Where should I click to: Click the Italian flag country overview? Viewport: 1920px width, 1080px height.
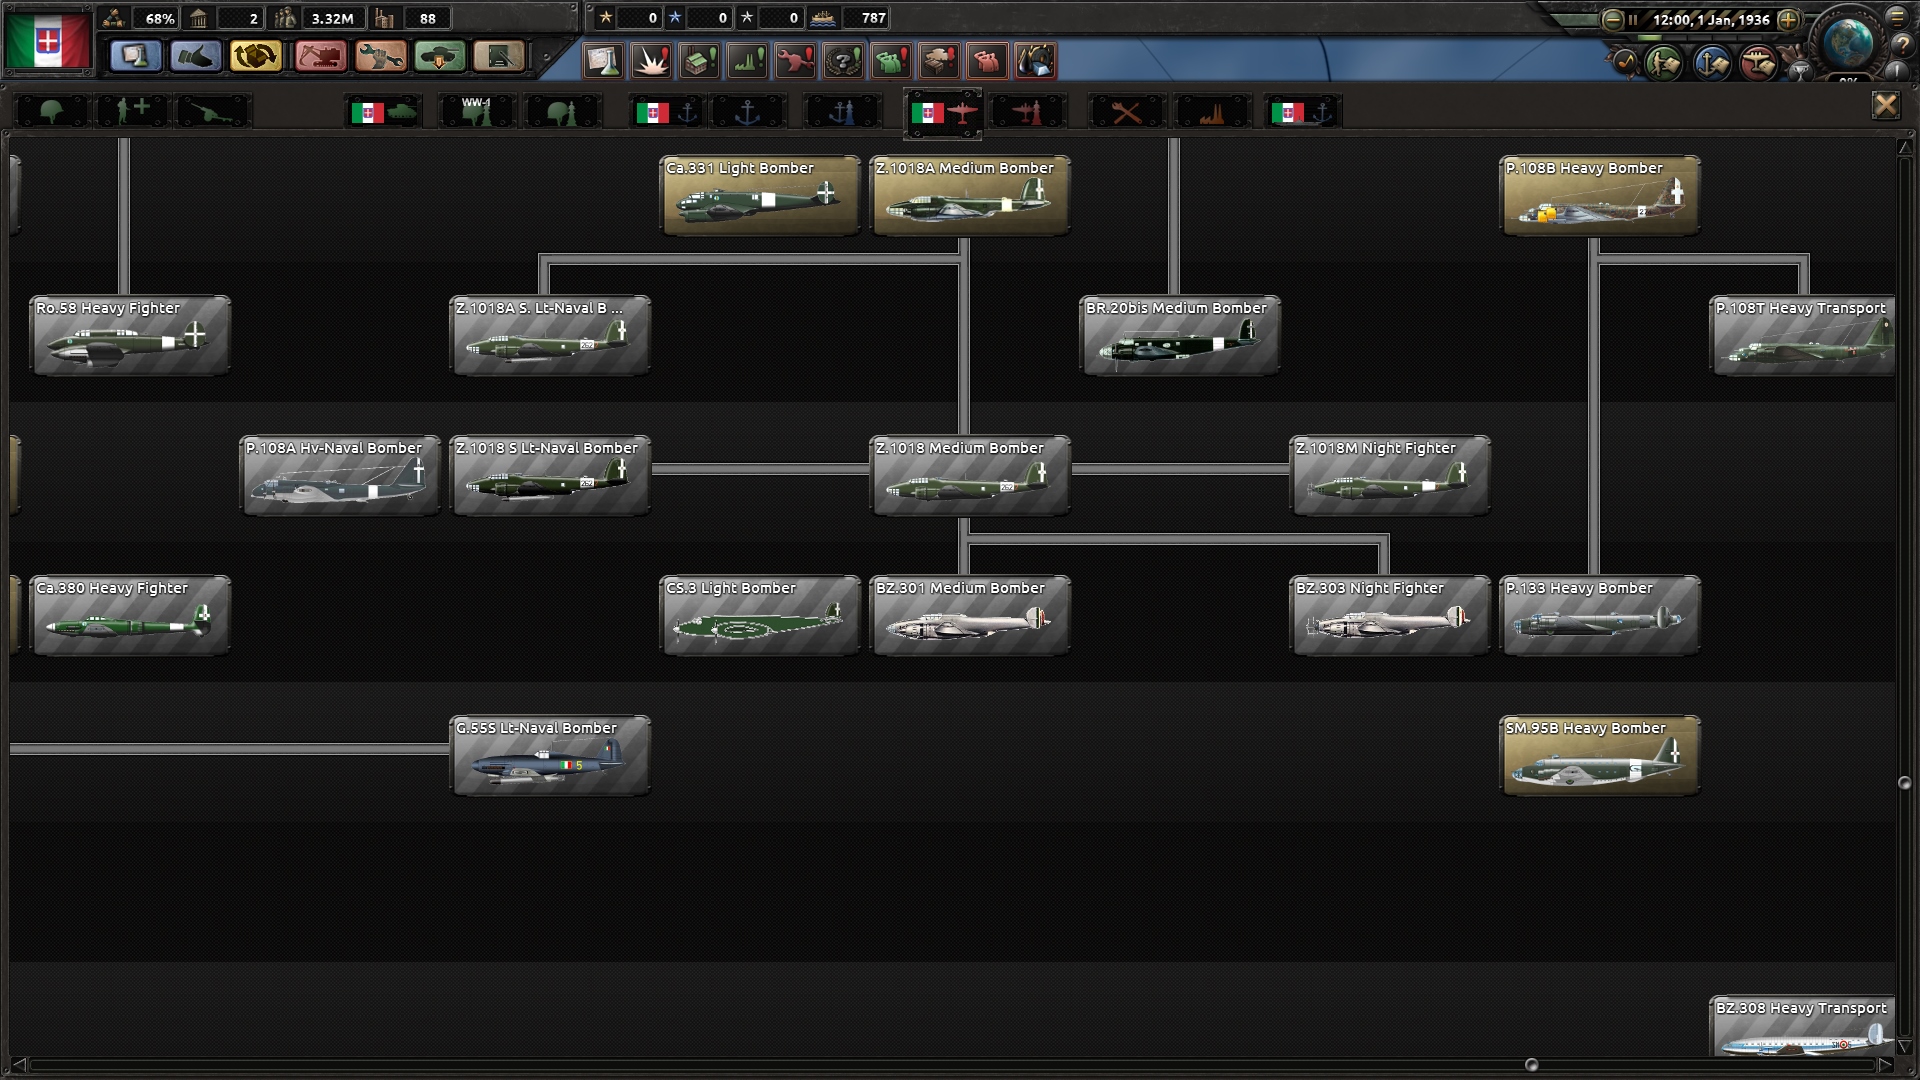[47, 41]
